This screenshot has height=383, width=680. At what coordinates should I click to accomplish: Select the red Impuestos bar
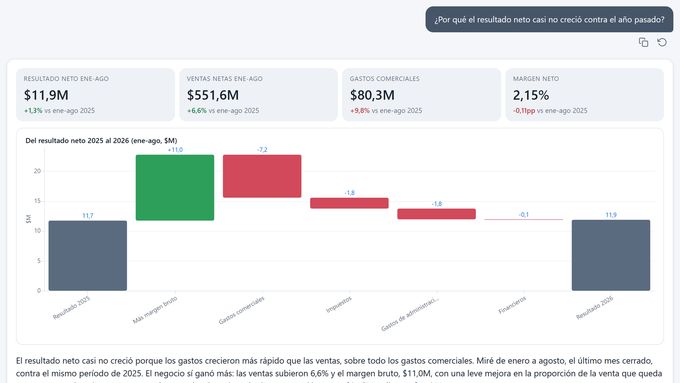point(349,203)
